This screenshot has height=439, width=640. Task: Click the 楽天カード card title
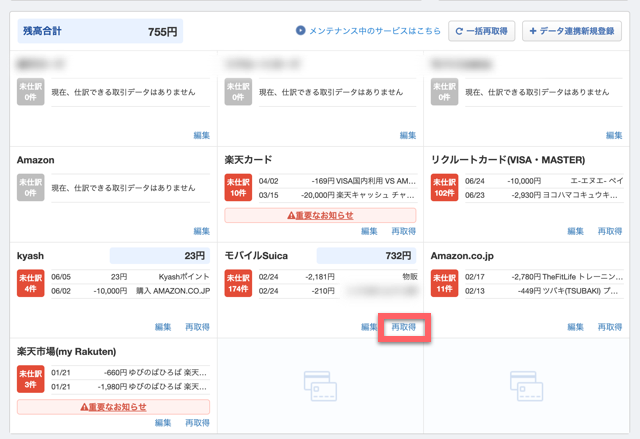pos(248,160)
